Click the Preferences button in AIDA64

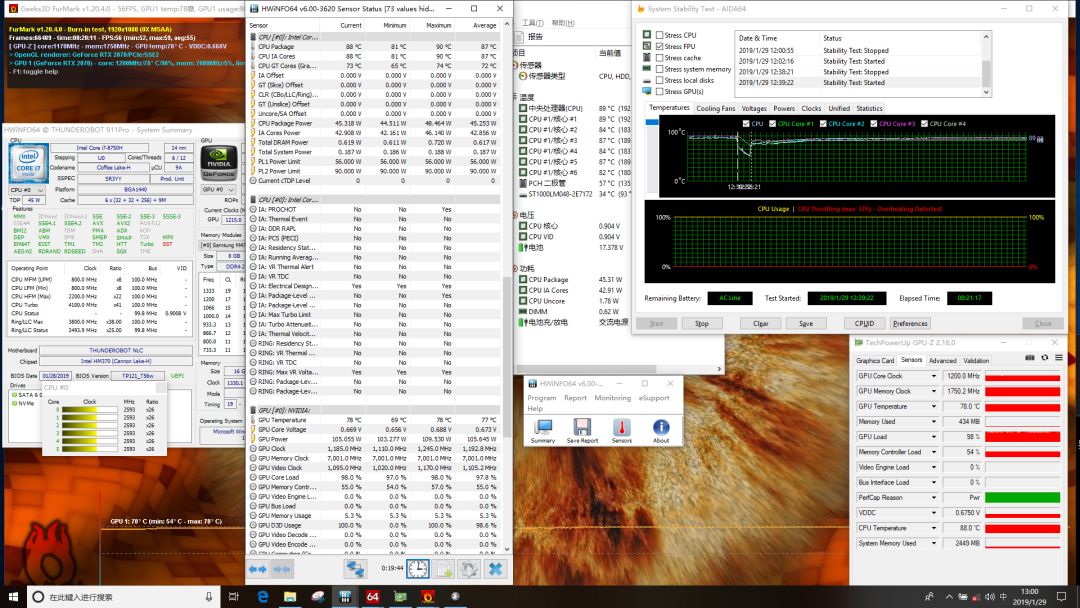click(910, 323)
